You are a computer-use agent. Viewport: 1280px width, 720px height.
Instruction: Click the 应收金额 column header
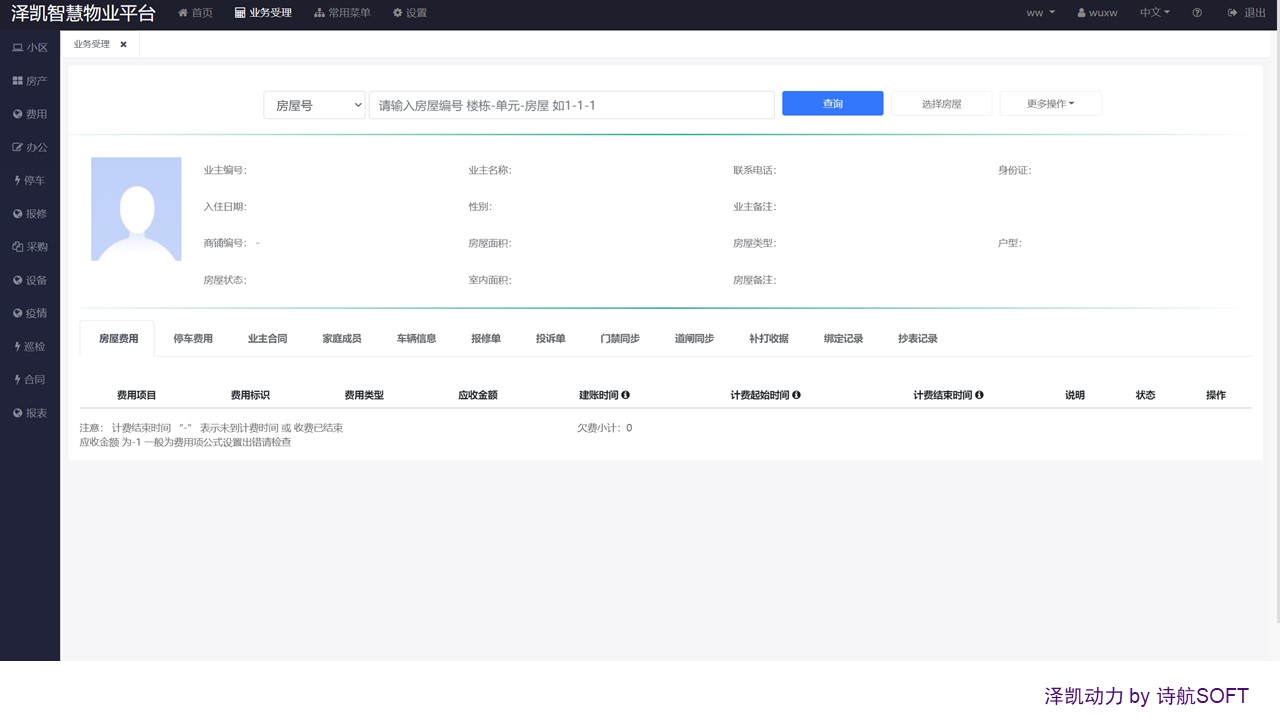[x=478, y=395]
